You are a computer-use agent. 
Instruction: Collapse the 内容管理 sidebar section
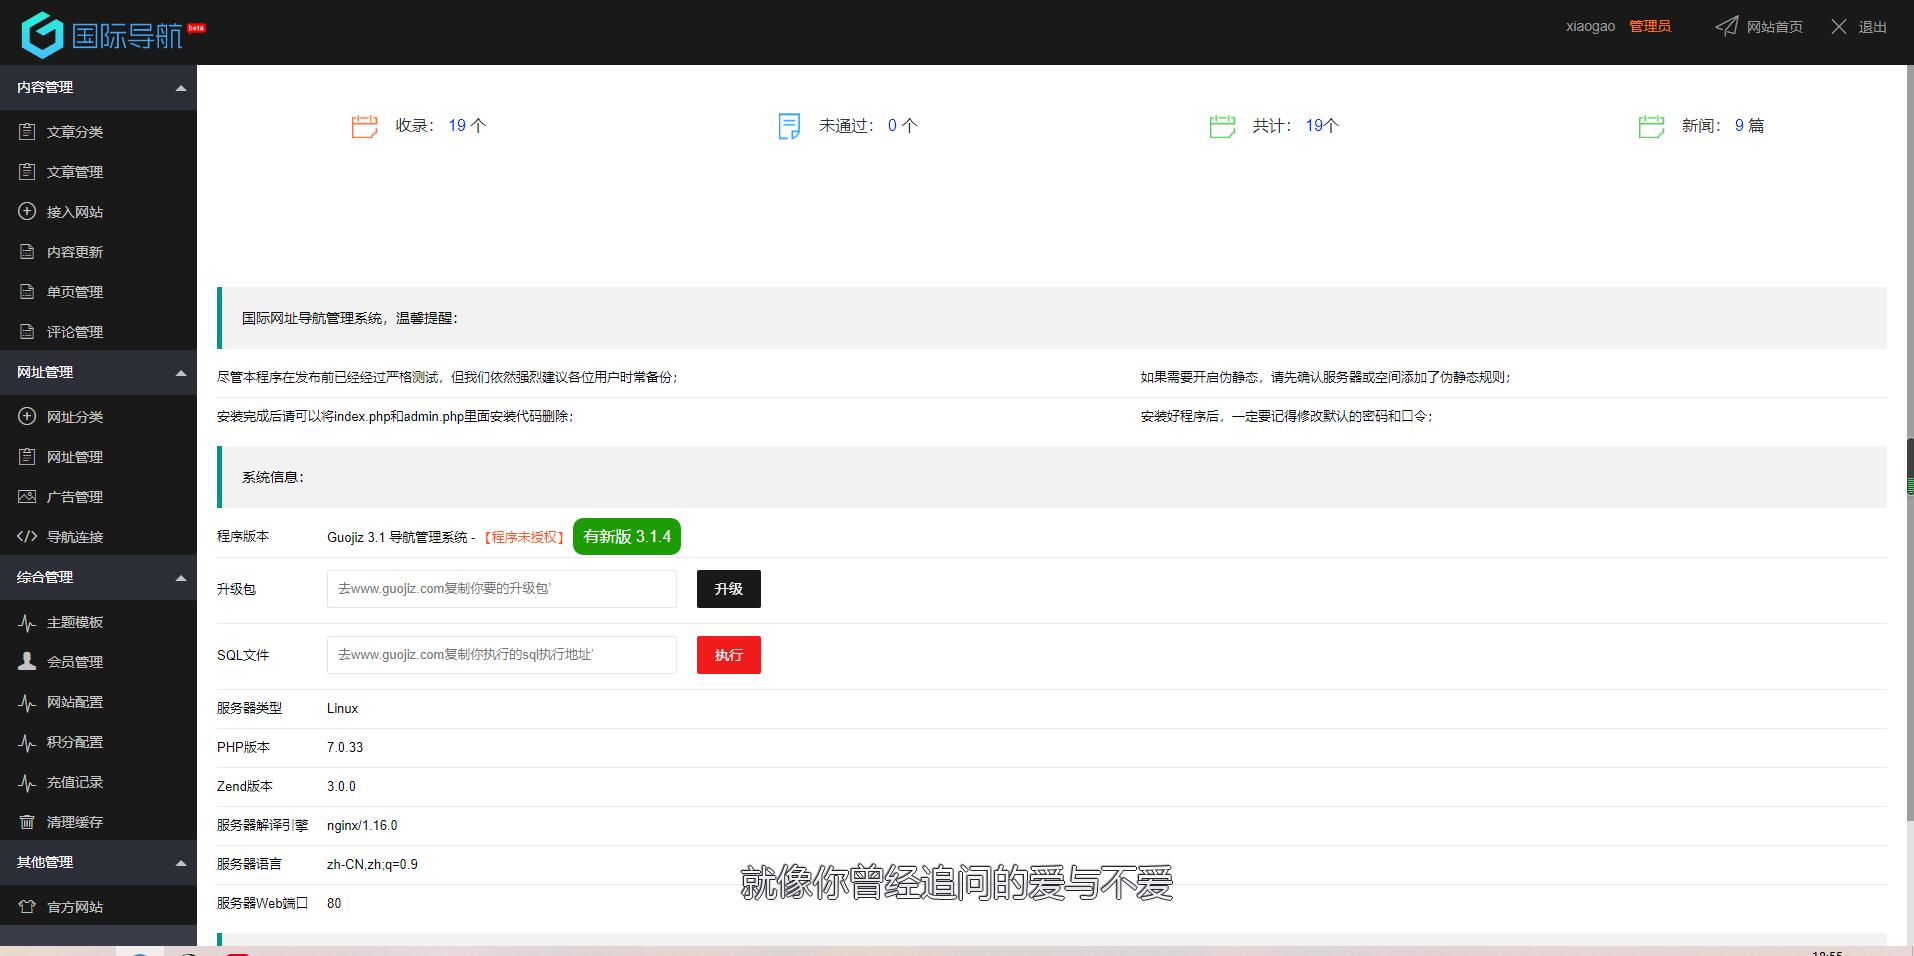click(x=181, y=88)
